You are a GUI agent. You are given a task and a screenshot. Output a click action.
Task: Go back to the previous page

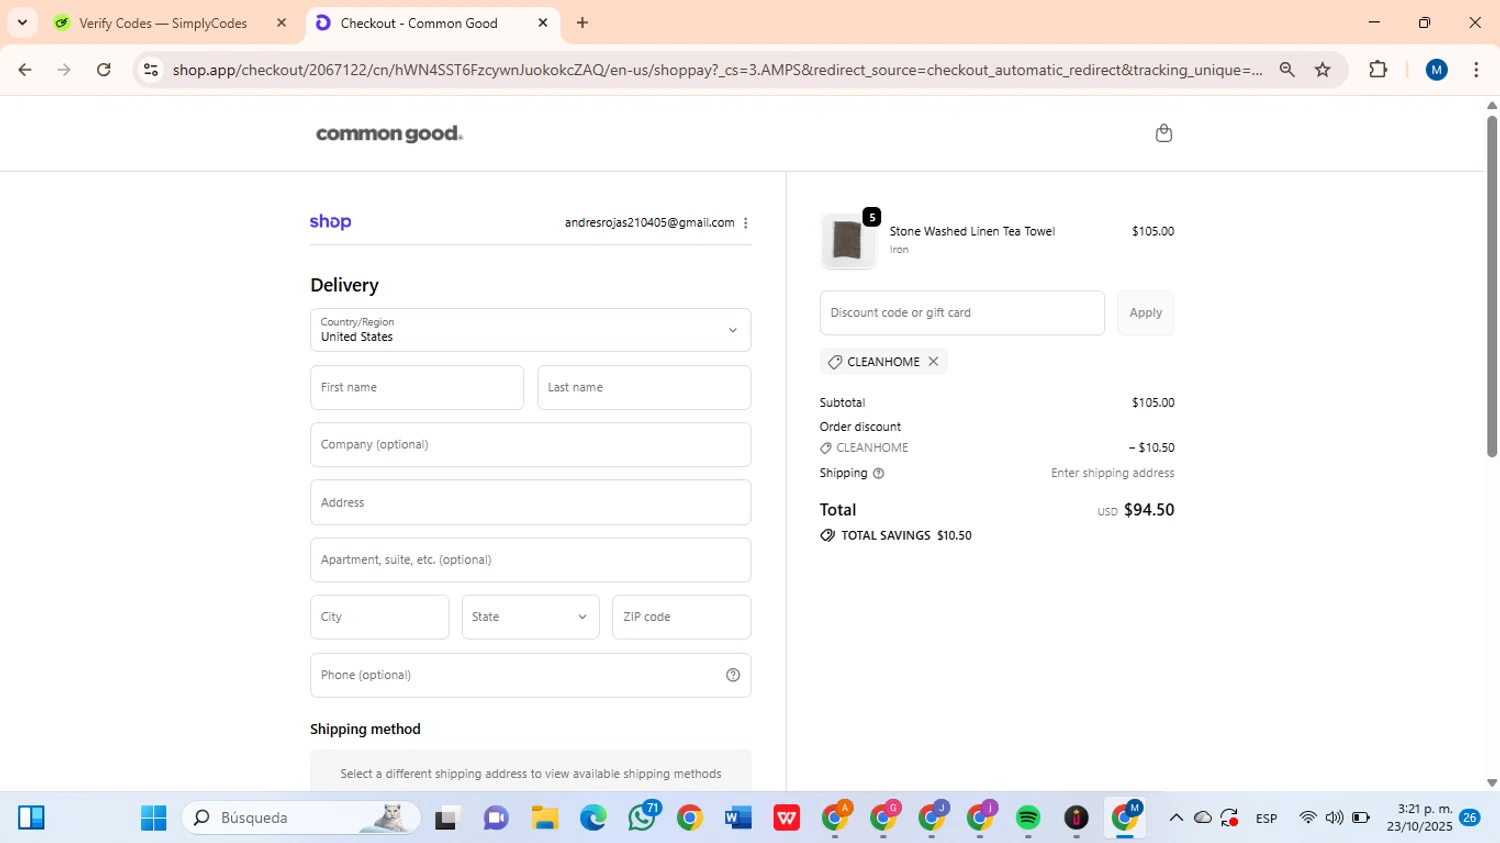25,70
